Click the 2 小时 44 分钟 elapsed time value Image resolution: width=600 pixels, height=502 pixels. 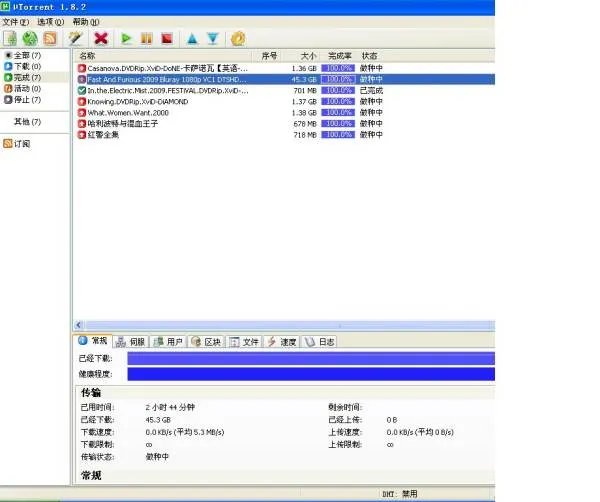(x=170, y=407)
